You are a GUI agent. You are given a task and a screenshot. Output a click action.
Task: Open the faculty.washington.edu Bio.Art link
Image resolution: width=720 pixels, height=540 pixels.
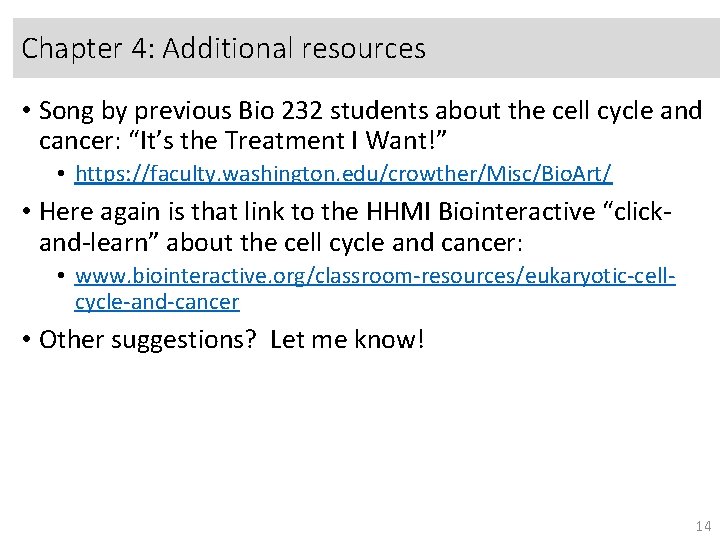(343, 174)
